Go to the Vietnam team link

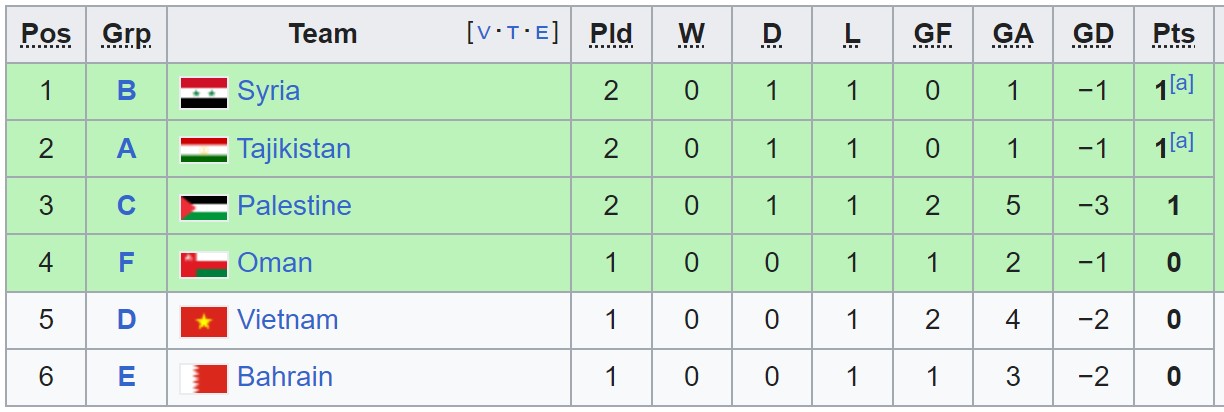(x=287, y=320)
